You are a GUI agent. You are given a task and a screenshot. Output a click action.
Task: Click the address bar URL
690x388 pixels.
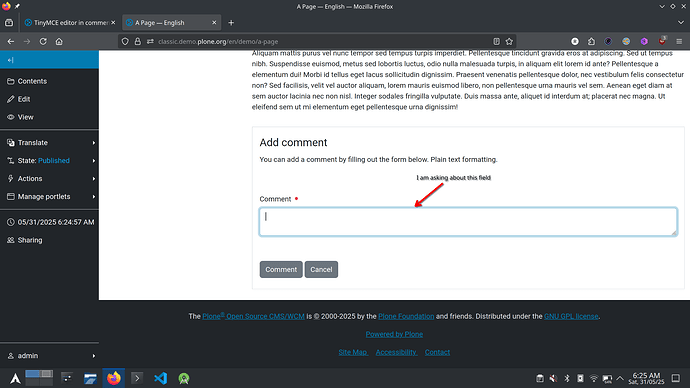click(218, 41)
